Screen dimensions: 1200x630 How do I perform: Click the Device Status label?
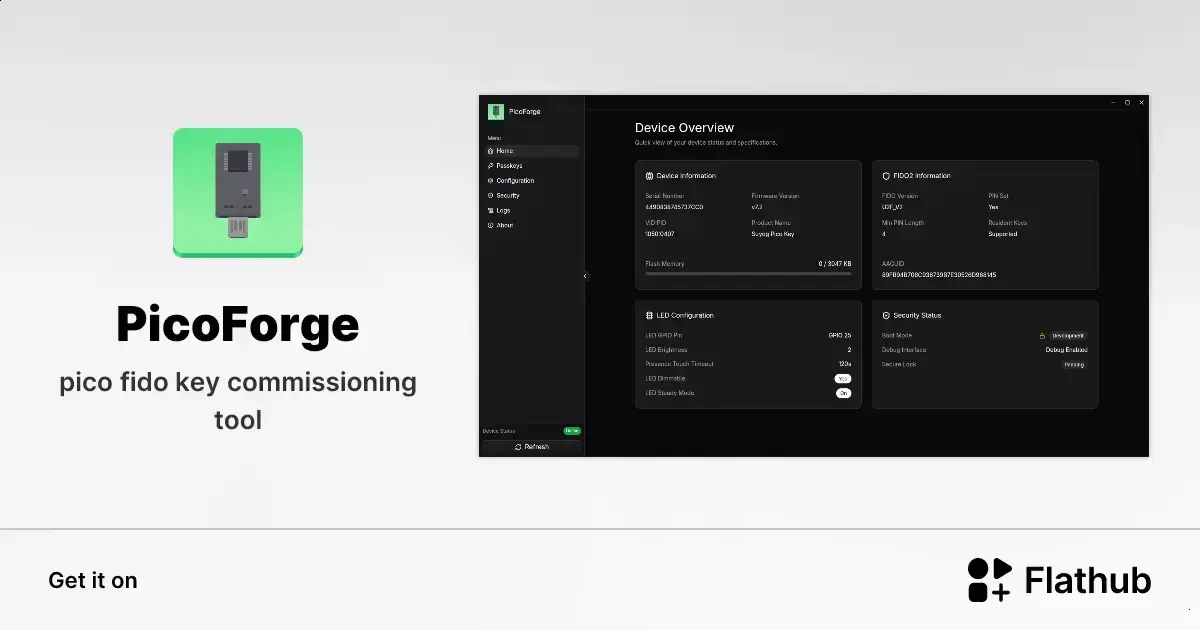tap(498, 431)
